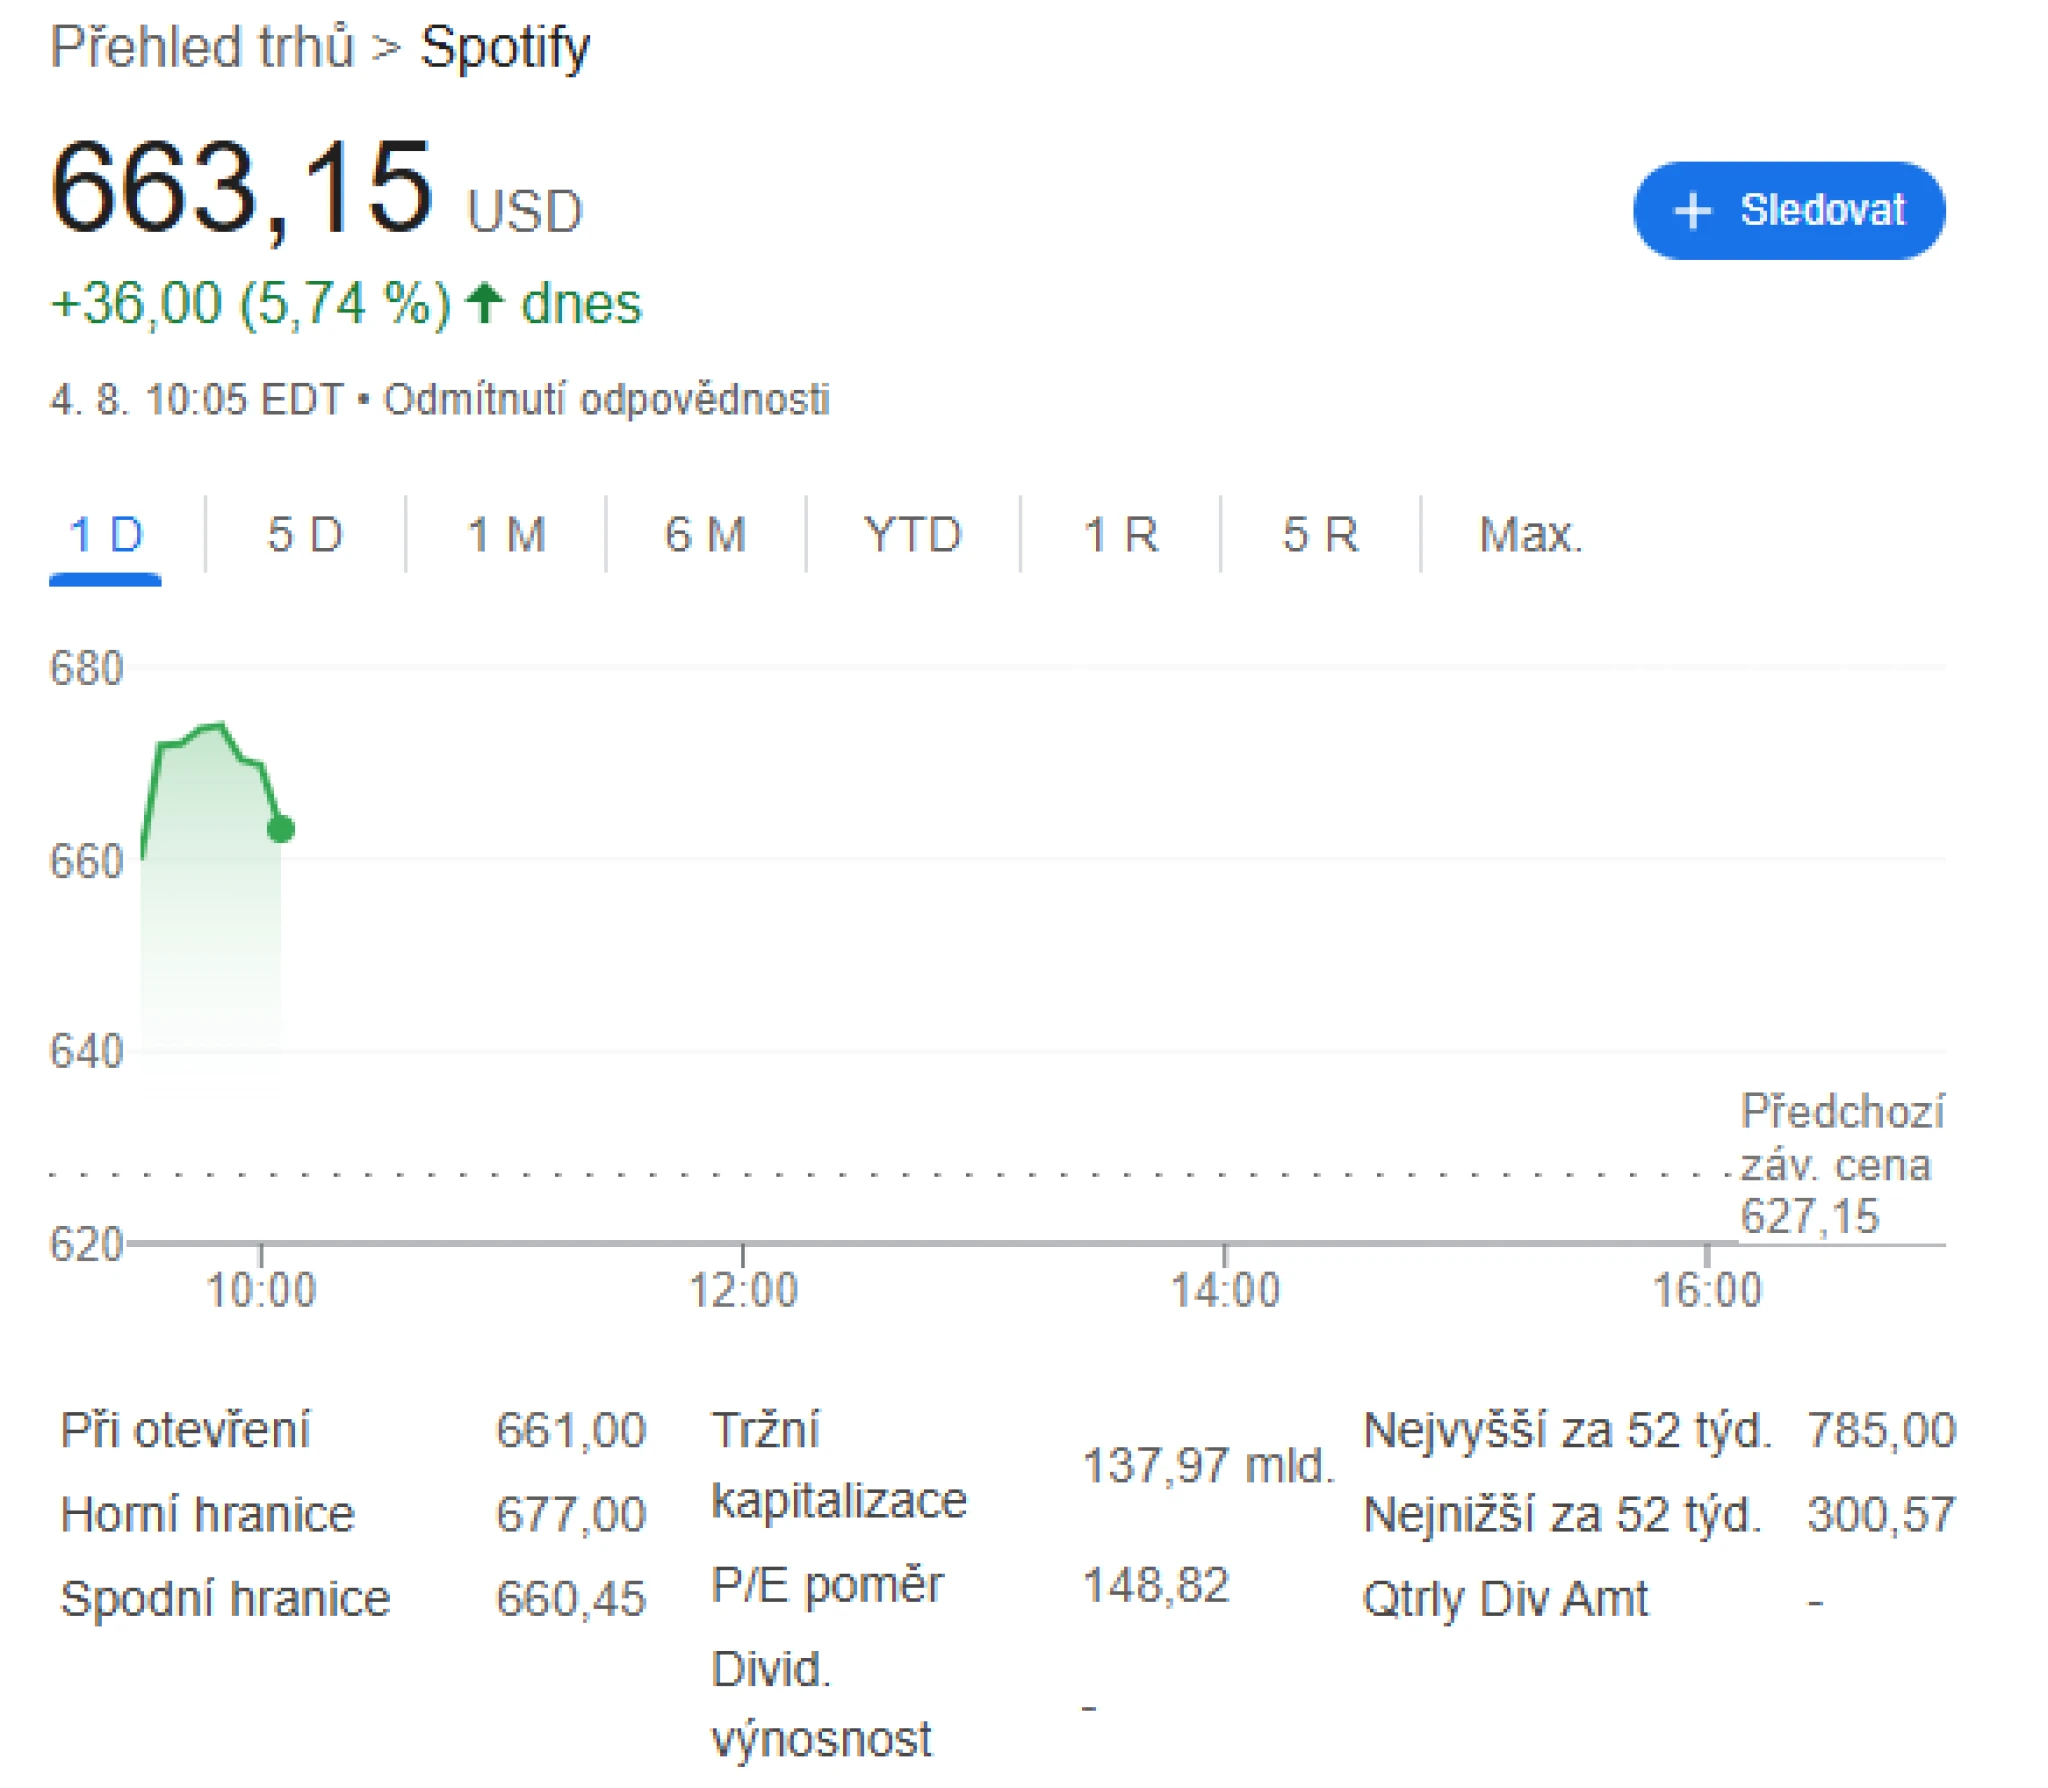The image size is (2048, 1788).
Task: Click the 680 price axis label
Action: coord(86,668)
